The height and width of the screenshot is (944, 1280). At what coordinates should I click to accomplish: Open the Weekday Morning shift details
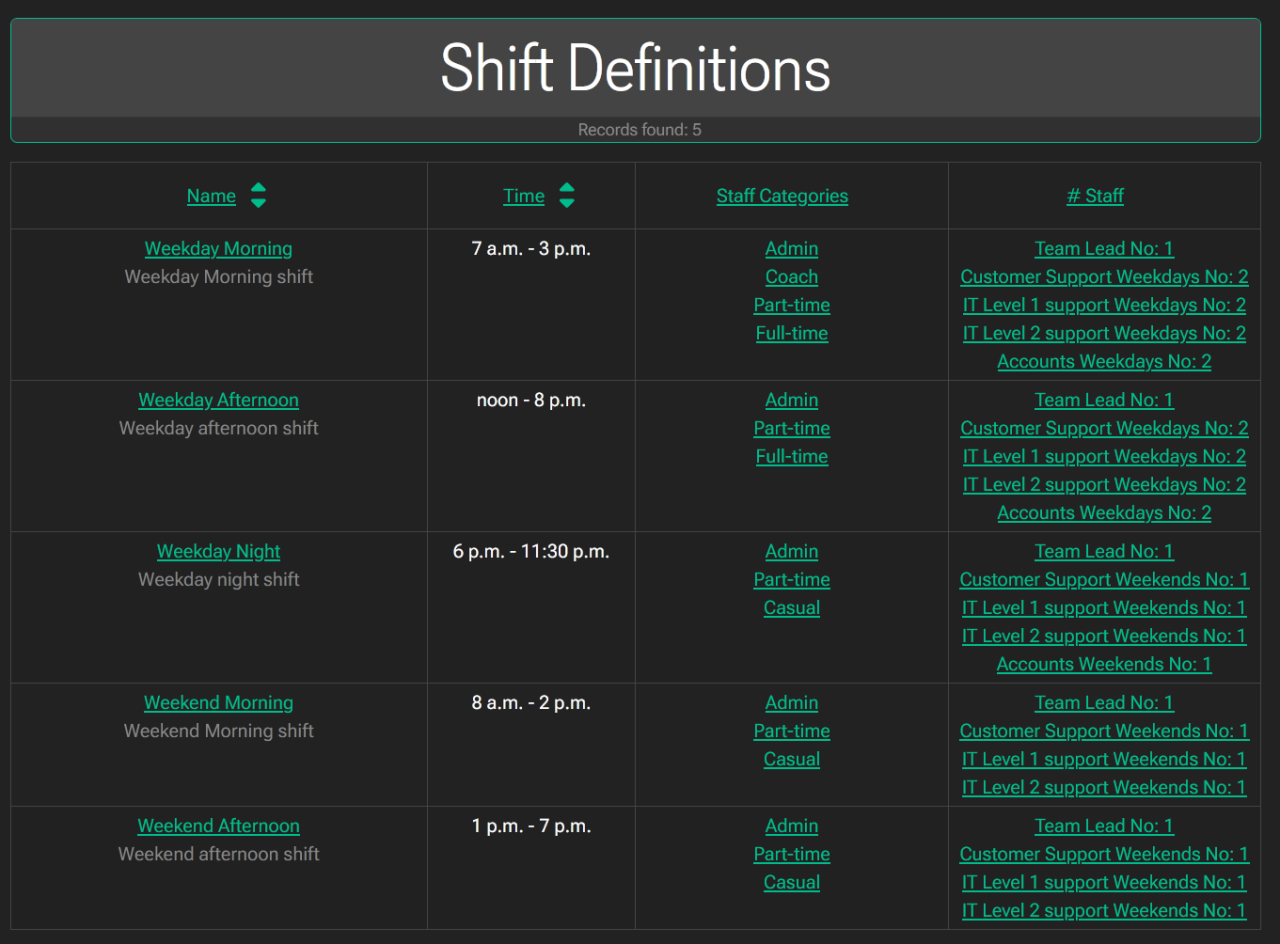(x=218, y=248)
